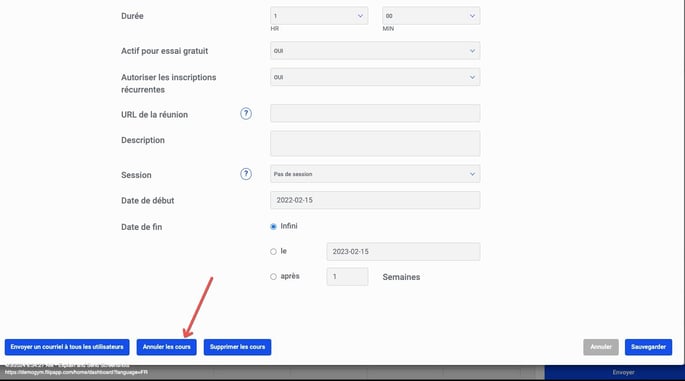
Task: Select the 'le' end date radio option
Action: pyautogui.click(x=273, y=251)
